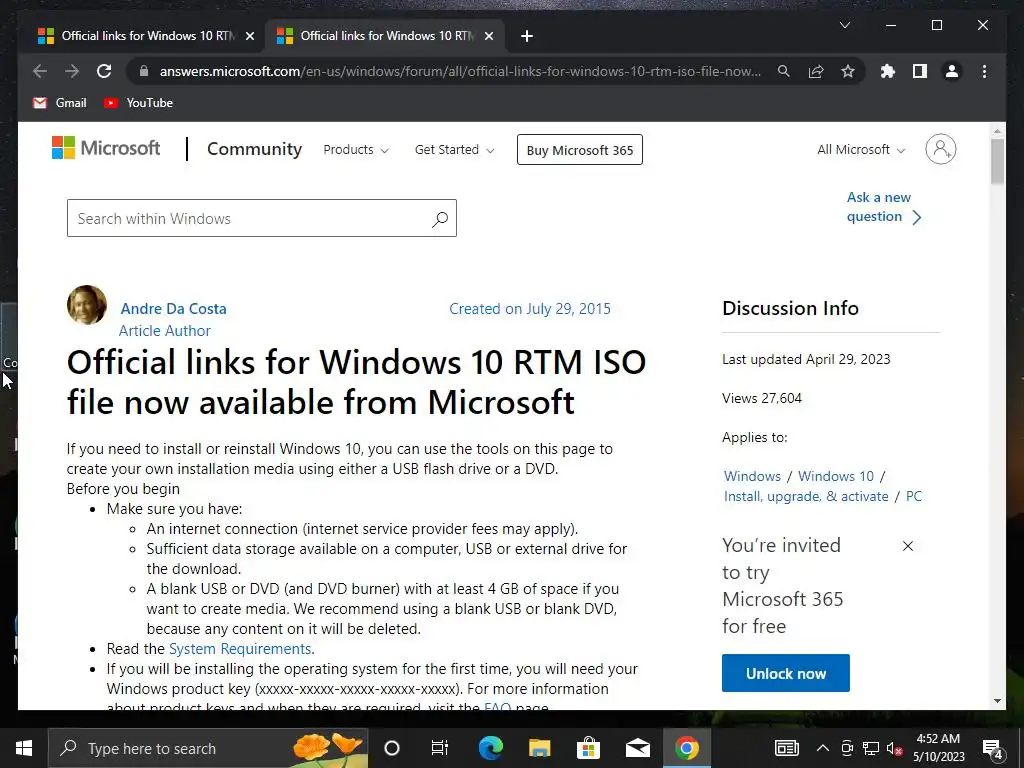Click the muted volume tray icon
1024x768 pixels.
[x=895, y=748]
